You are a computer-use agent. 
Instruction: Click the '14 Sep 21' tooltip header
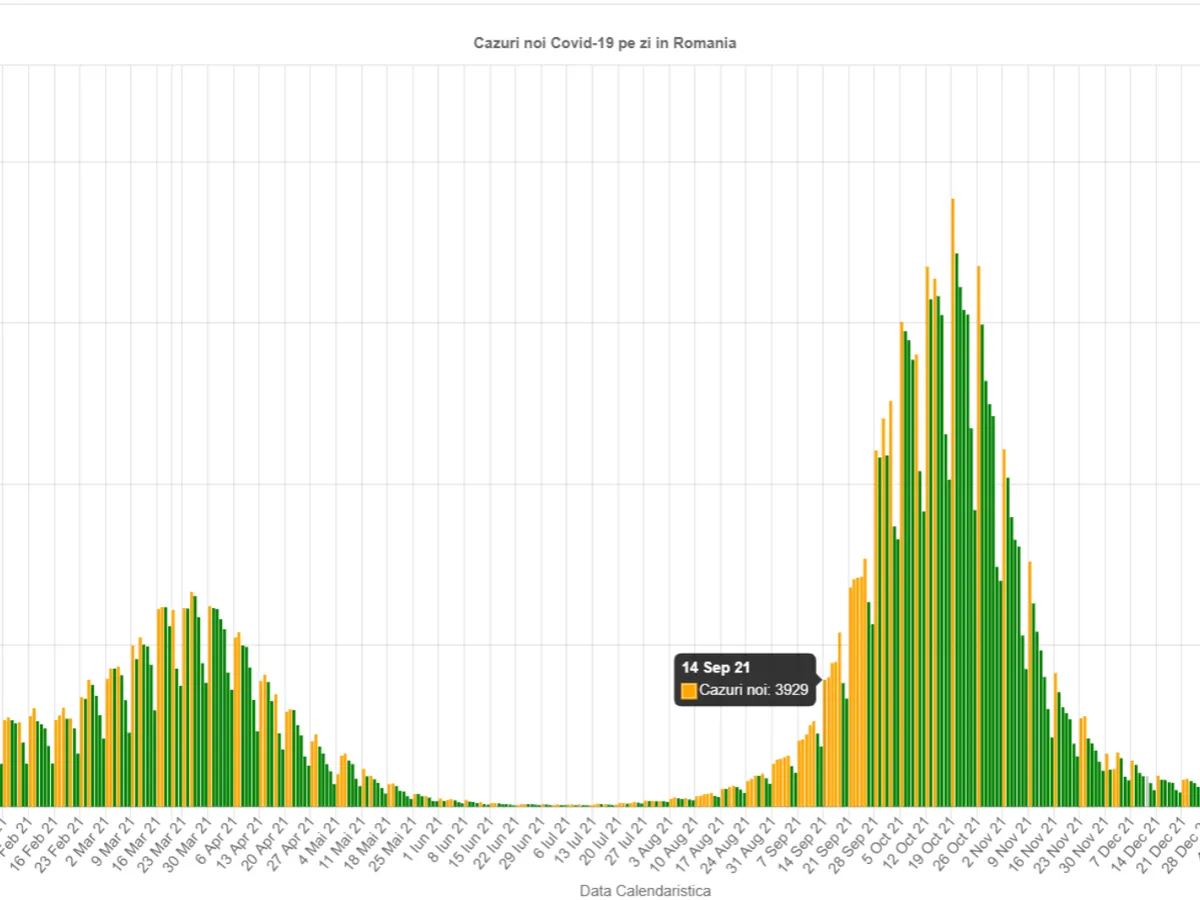pos(716,668)
